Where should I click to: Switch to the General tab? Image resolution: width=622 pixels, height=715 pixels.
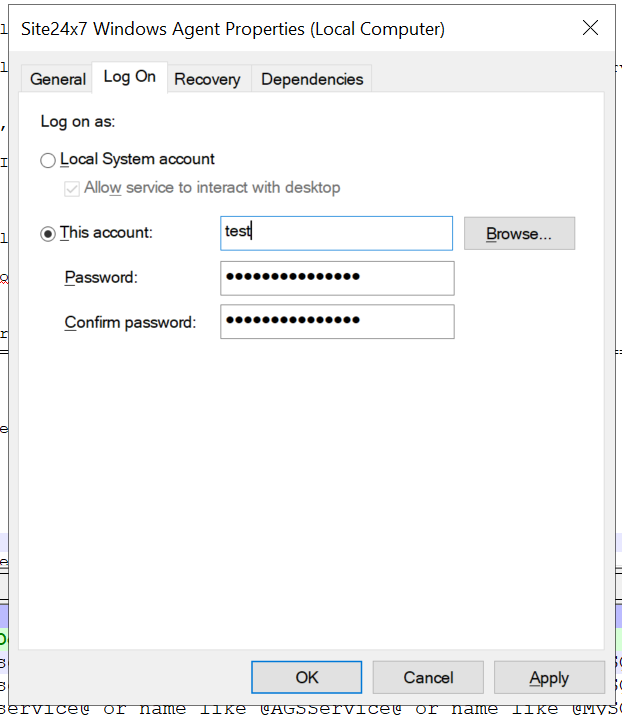tap(57, 79)
